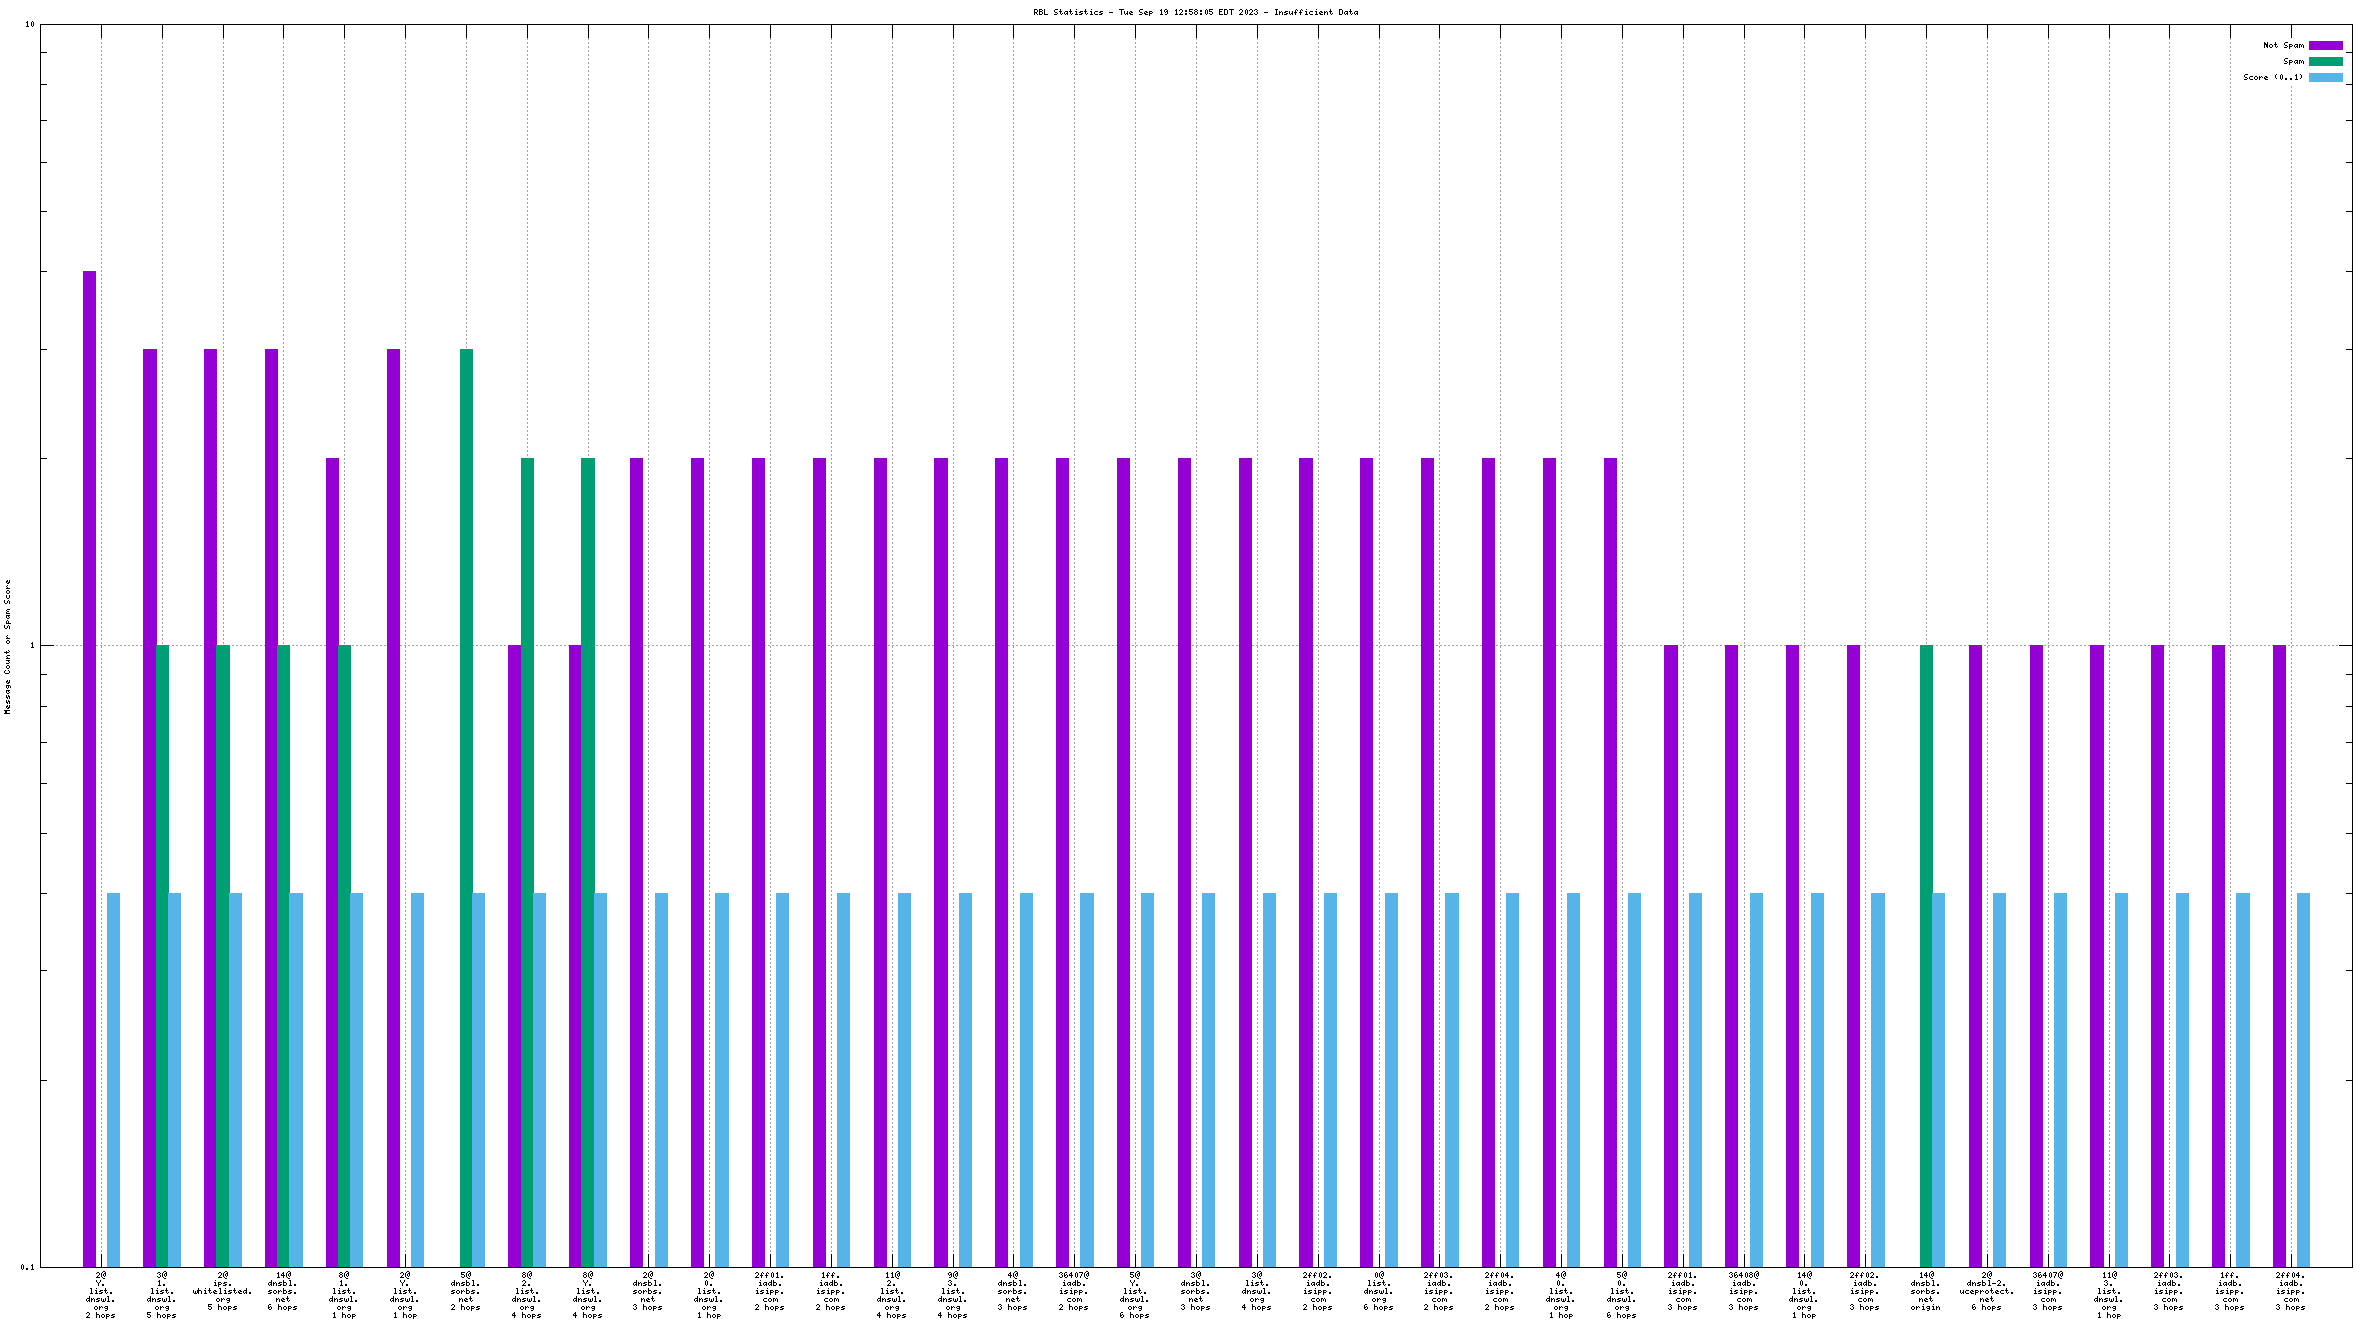Click the purple Not Spam legend swatch
Image resolution: width=2368 pixels, height=1332 pixels.
[2325, 45]
